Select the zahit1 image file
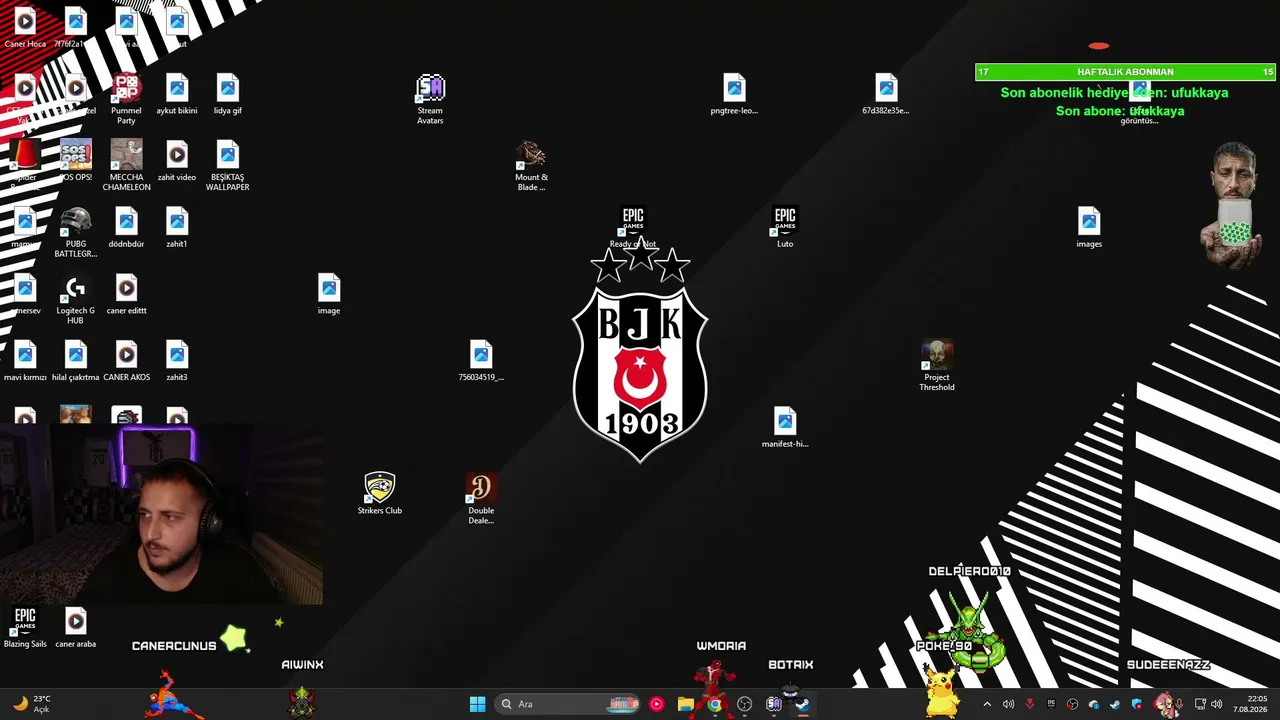Image resolution: width=1280 pixels, height=720 pixels. click(x=177, y=227)
